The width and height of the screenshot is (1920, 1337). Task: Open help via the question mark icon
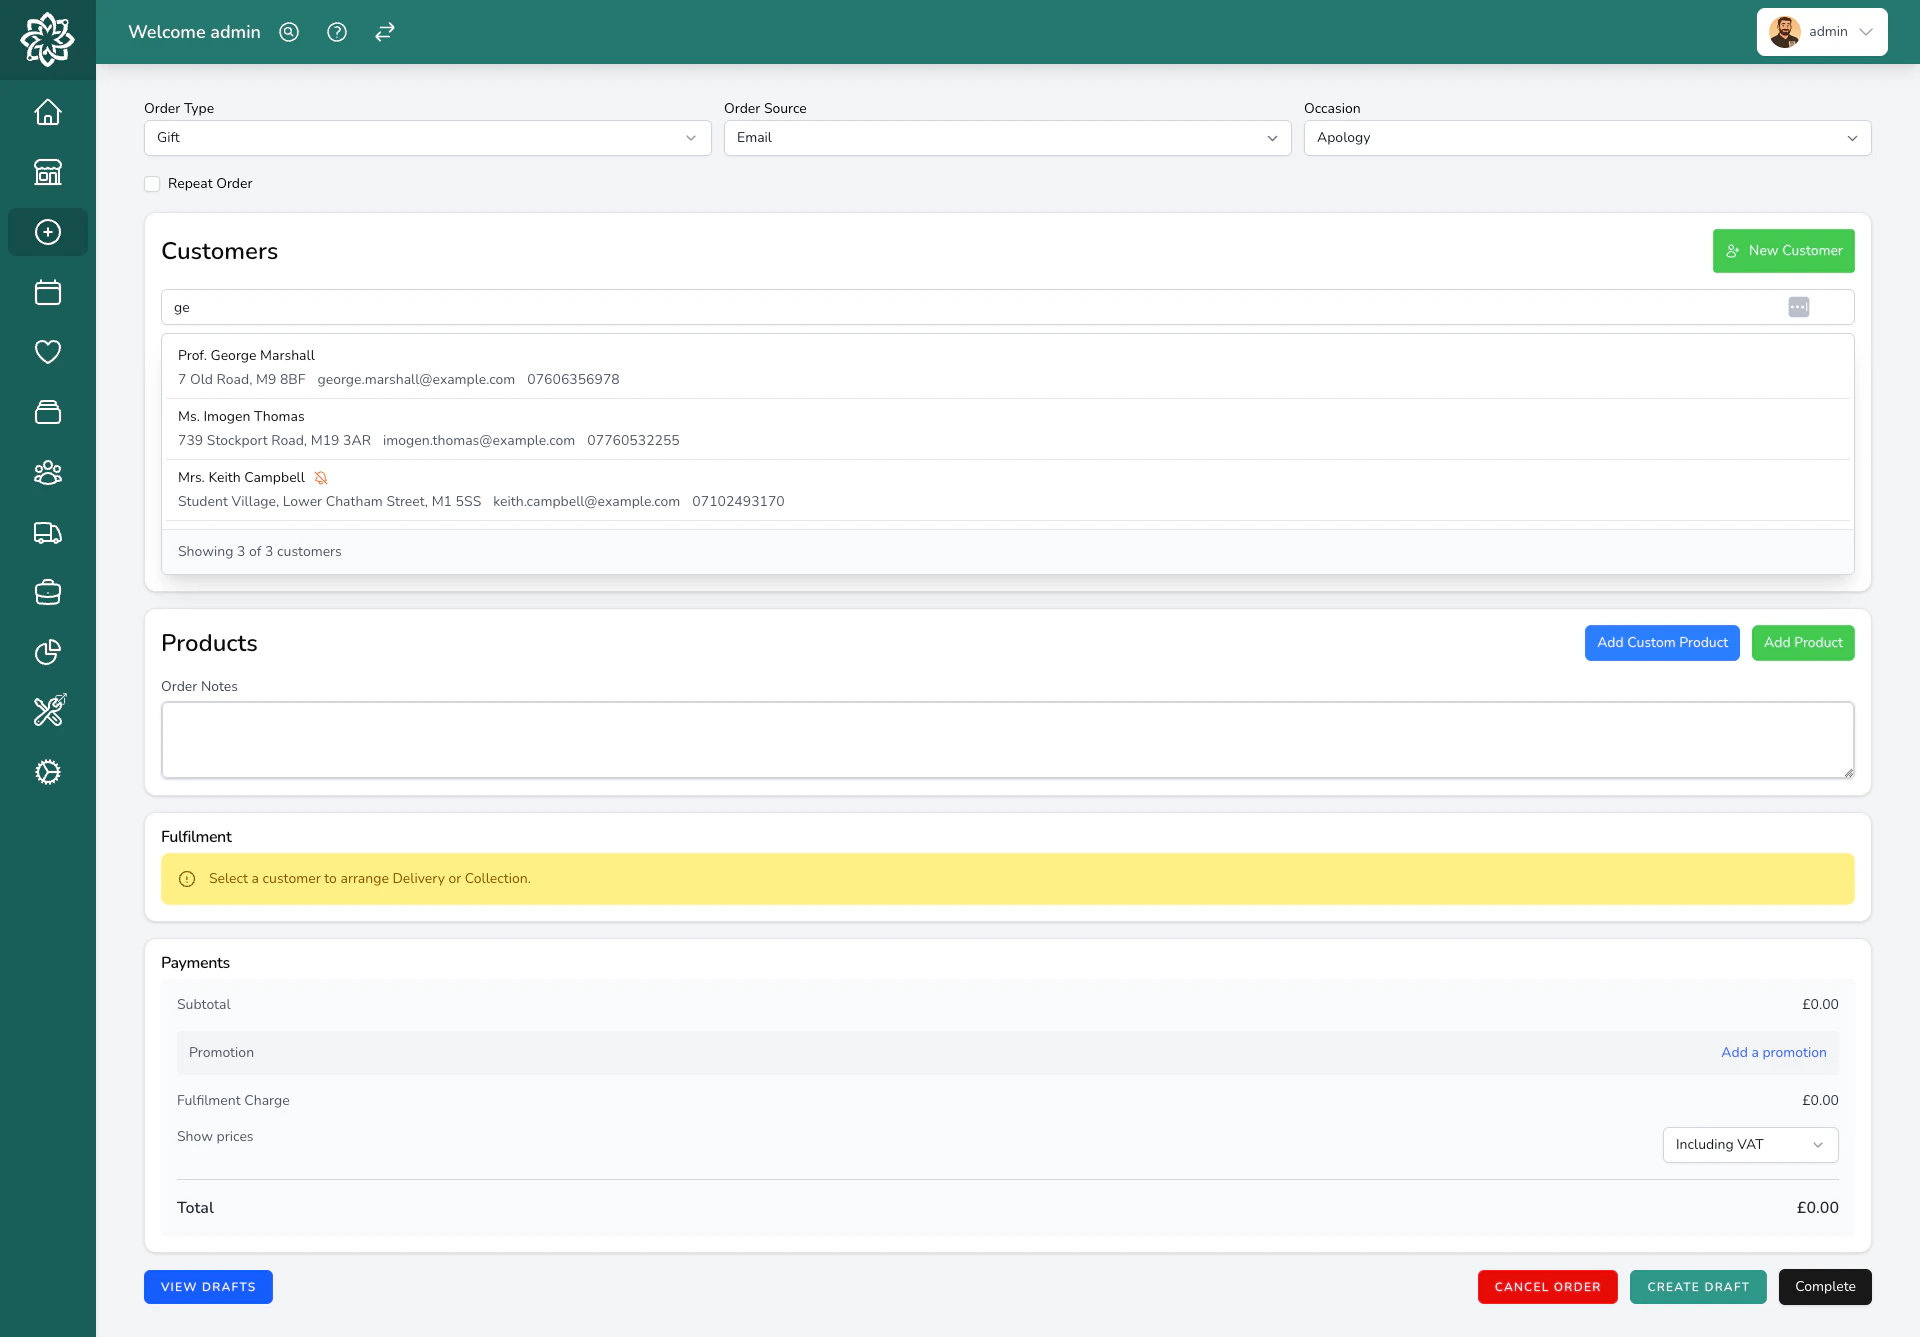[336, 32]
